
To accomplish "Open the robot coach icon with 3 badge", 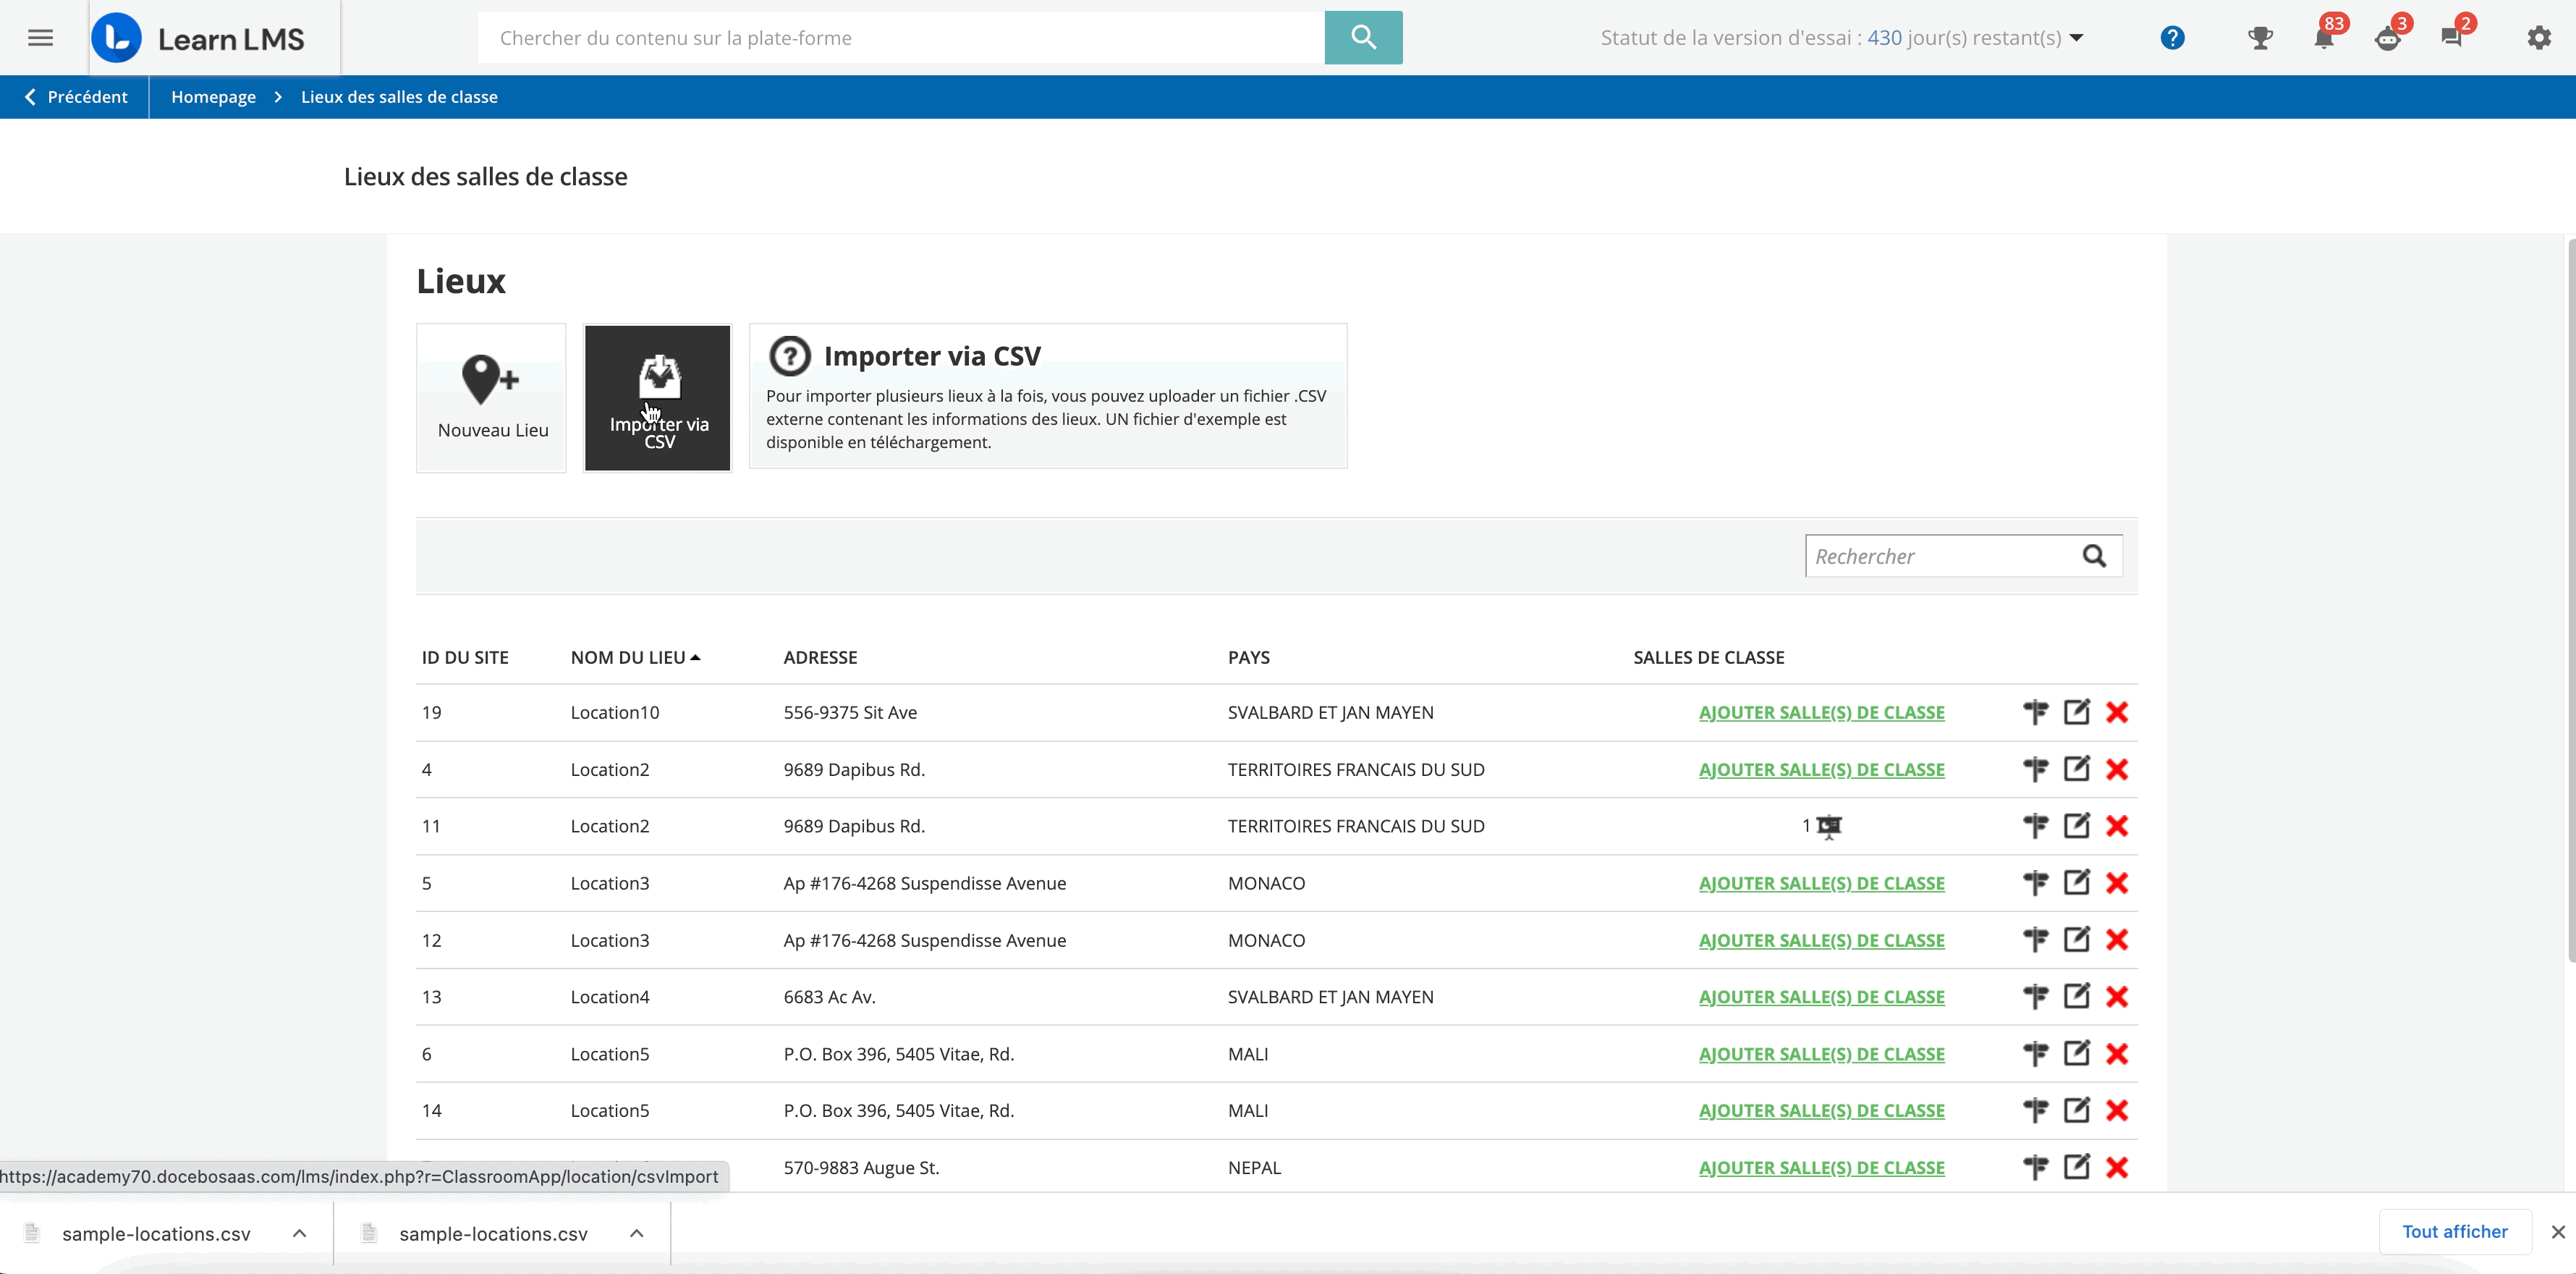I will coord(2388,38).
